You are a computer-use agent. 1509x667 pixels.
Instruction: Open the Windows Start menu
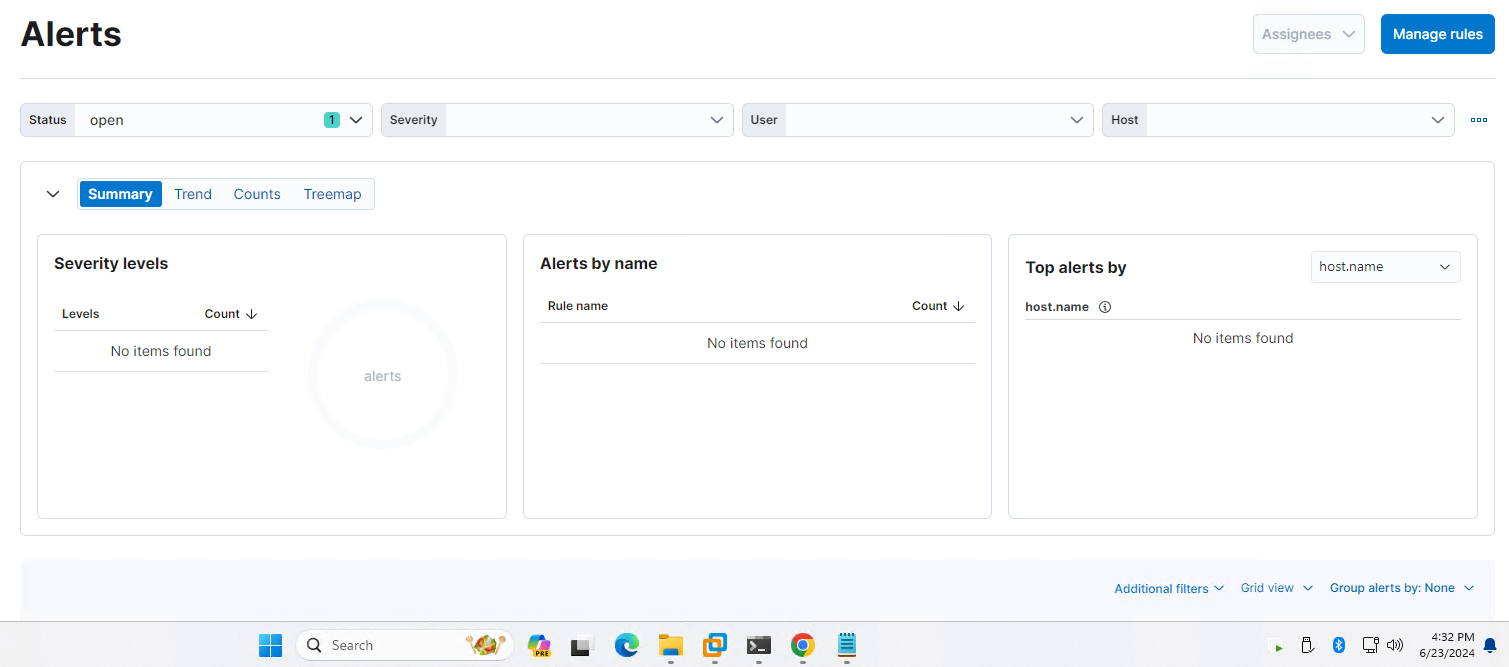pos(271,645)
